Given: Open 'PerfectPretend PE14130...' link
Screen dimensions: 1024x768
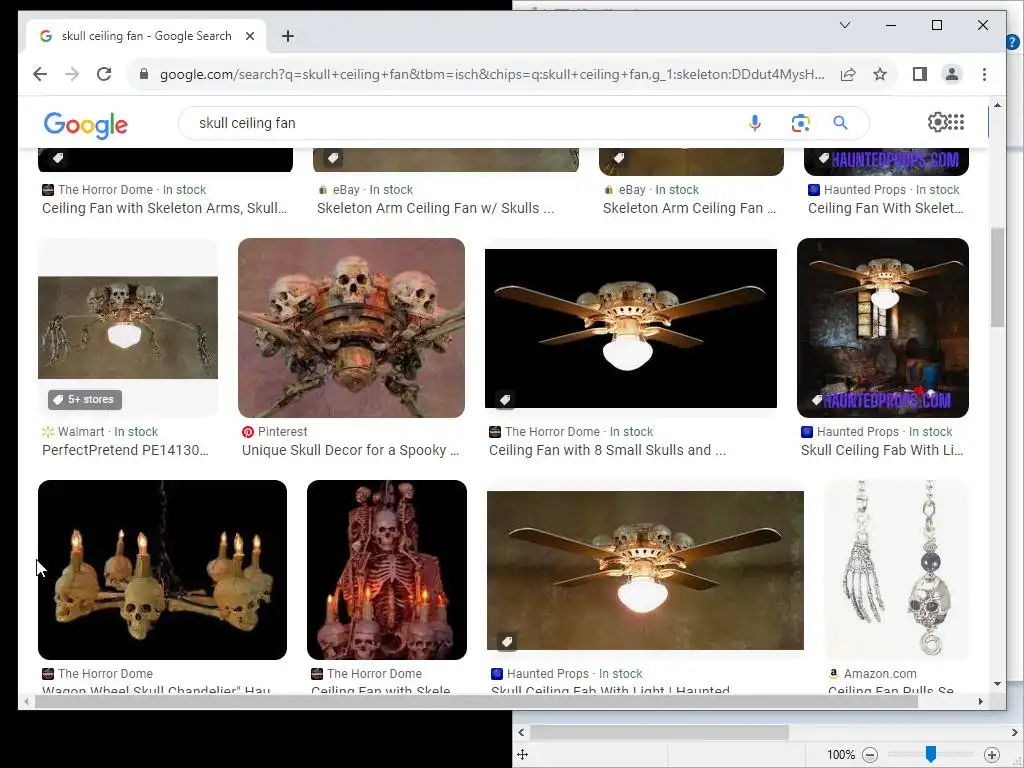Looking at the screenshot, I should pyautogui.click(x=125, y=450).
